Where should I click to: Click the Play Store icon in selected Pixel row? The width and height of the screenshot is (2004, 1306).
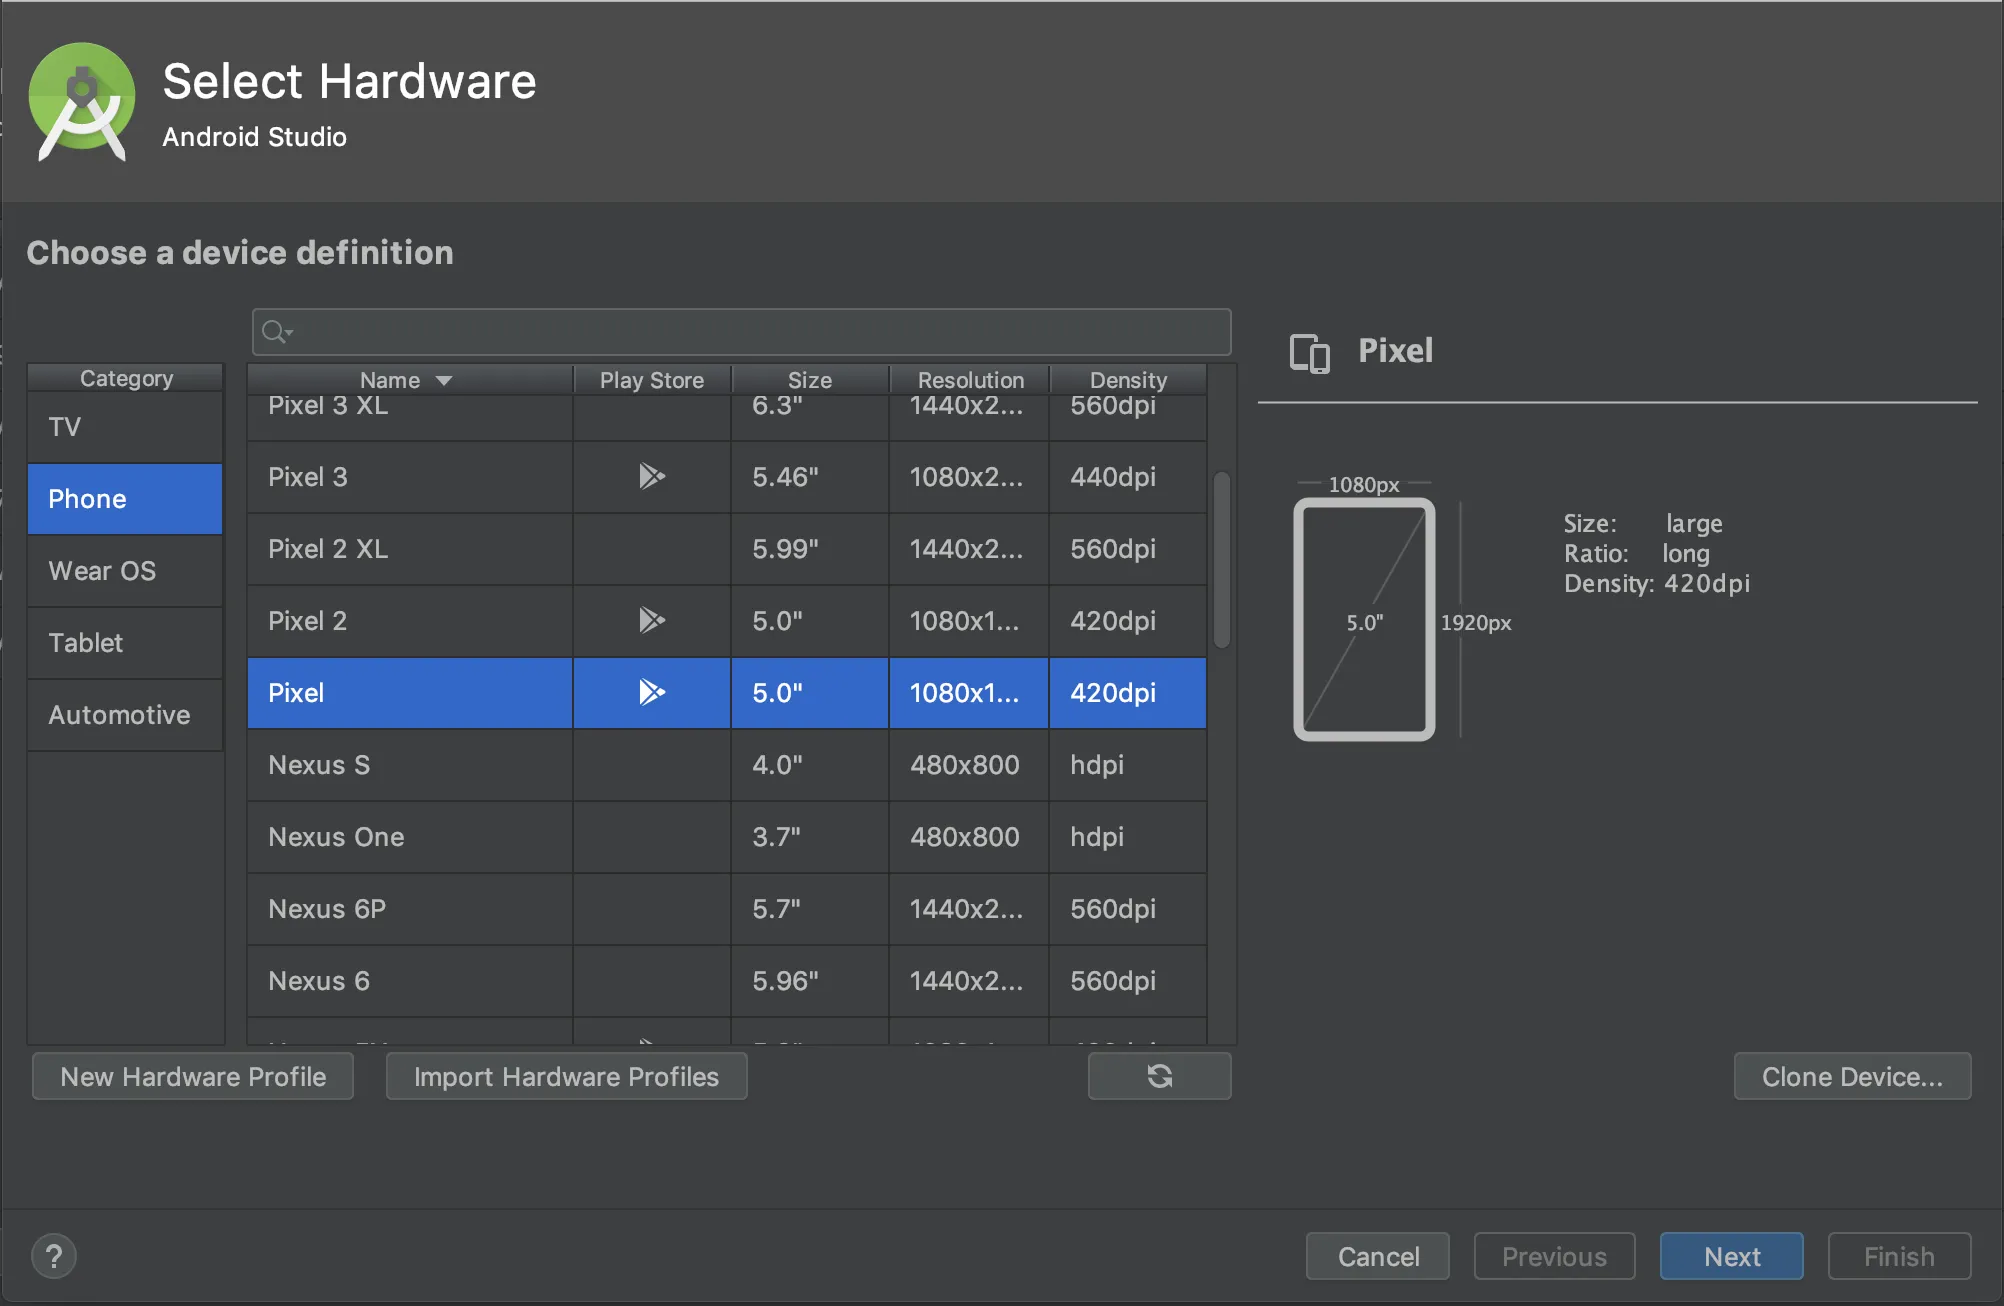pyautogui.click(x=651, y=692)
